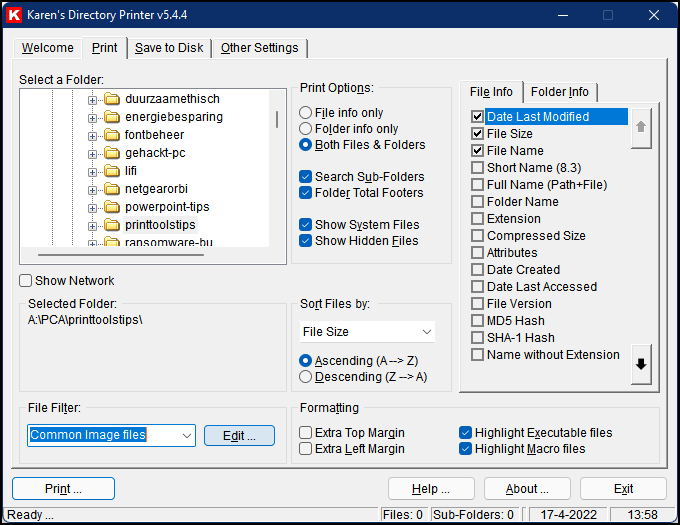Expand the fontbeheer tree node
This screenshot has width=680, height=525.
click(x=92, y=136)
